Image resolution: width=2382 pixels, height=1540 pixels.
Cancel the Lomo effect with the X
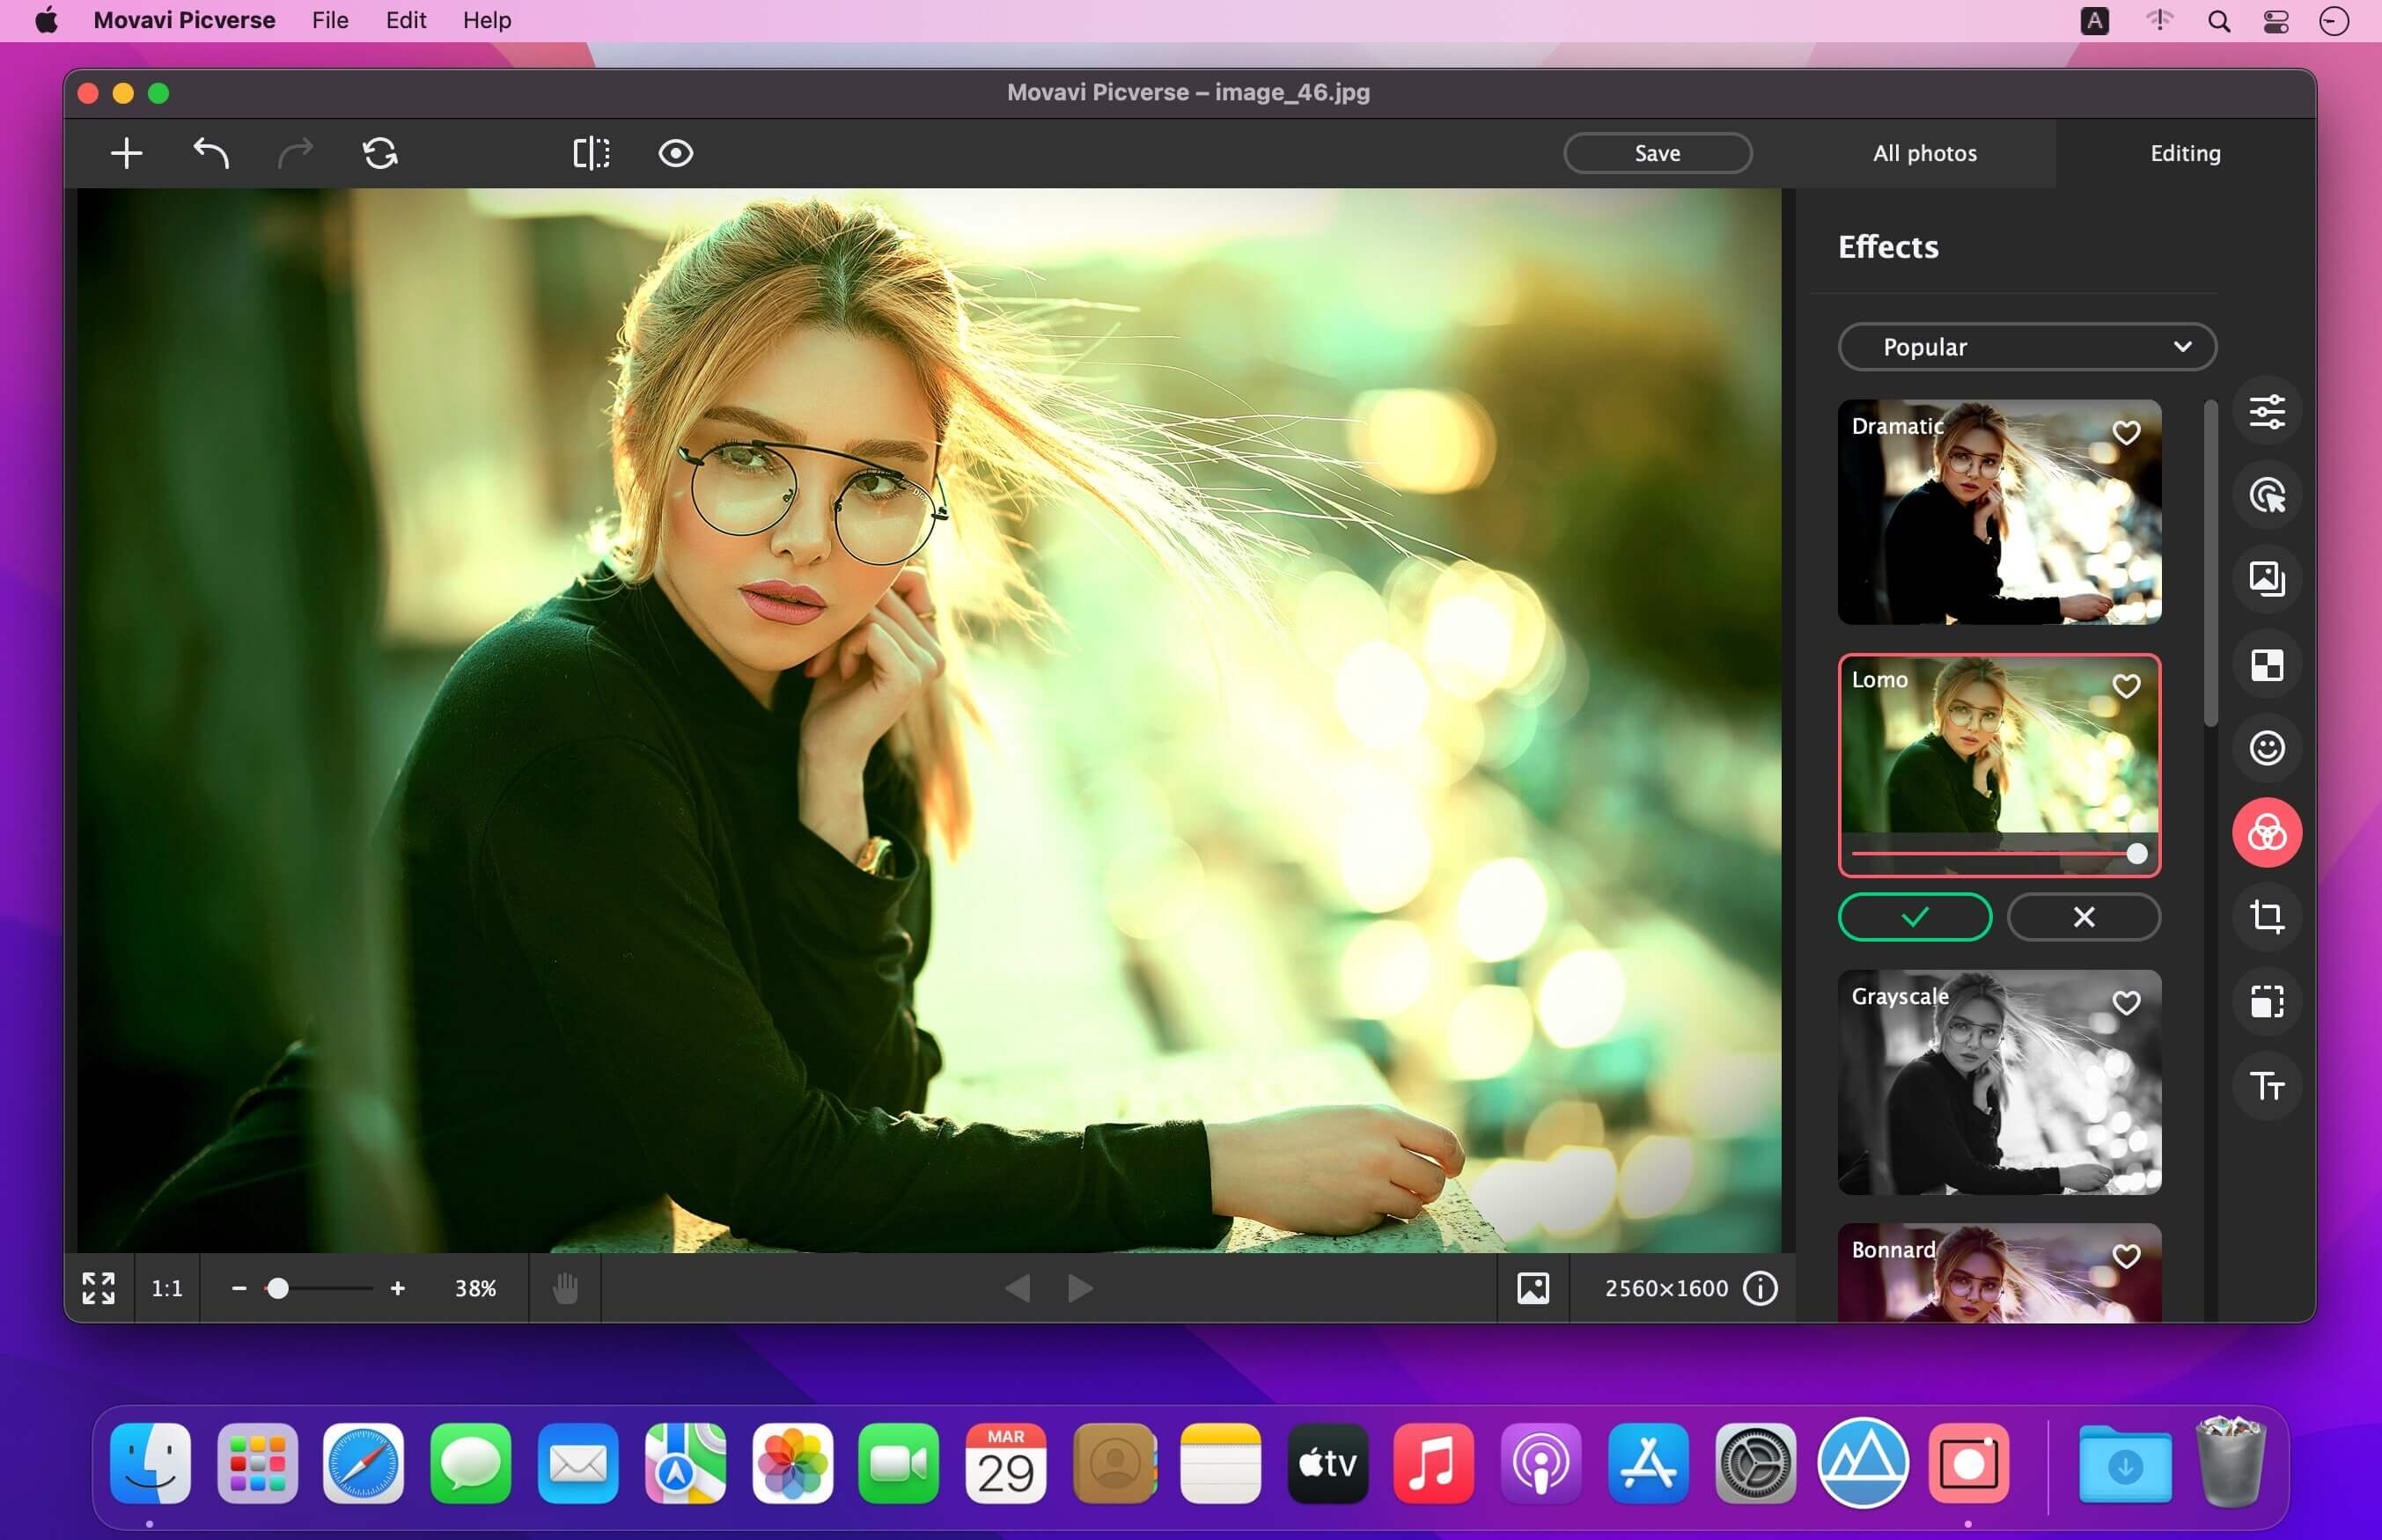2084,917
